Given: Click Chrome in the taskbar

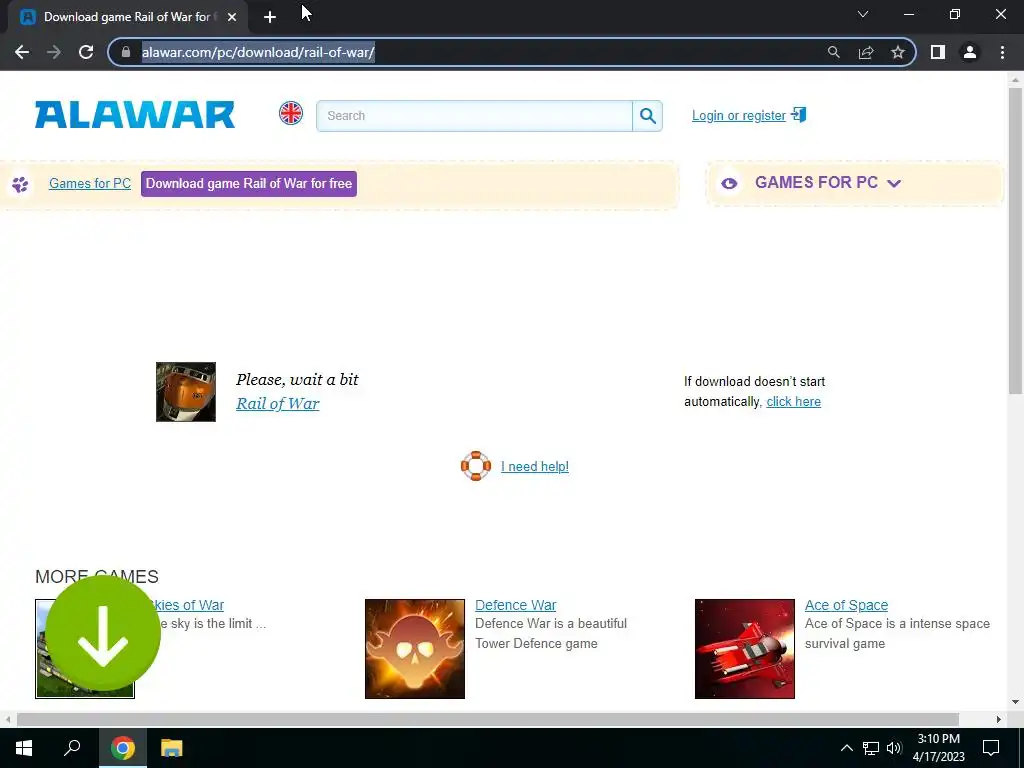Looking at the screenshot, I should coord(122,748).
